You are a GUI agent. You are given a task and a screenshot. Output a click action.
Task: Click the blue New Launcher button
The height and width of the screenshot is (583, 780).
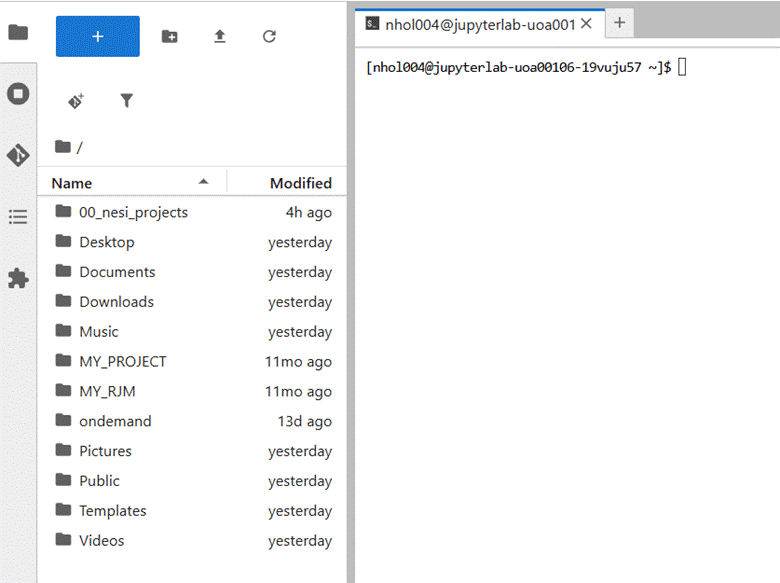98,36
